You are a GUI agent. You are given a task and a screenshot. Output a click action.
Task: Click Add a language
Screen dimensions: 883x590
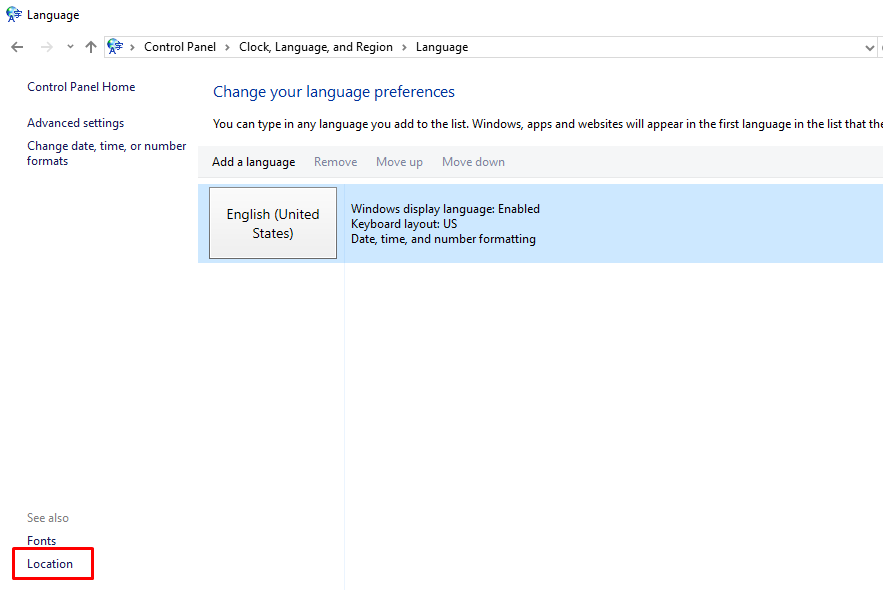[253, 162]
